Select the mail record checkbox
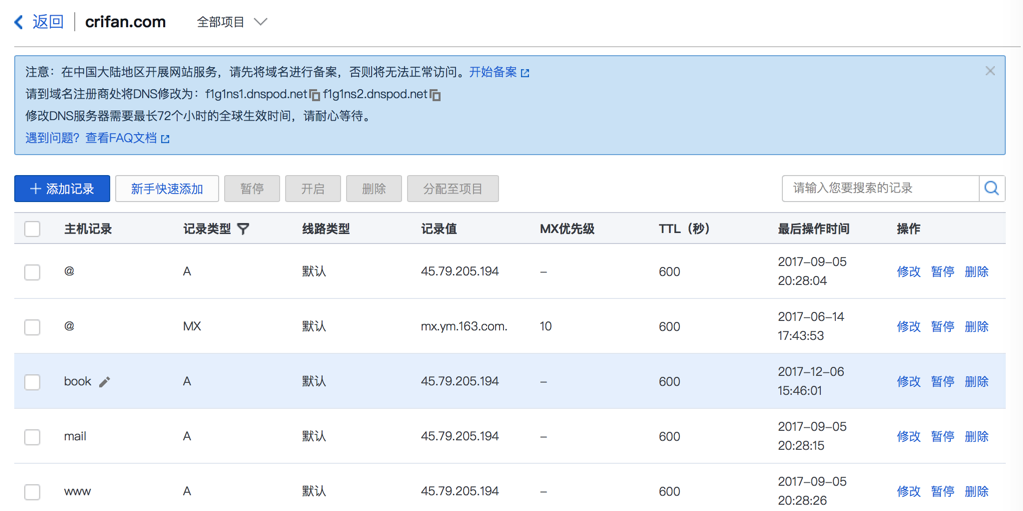The width and height of the screenshot is (1023, 511). [x=32, y=437]
